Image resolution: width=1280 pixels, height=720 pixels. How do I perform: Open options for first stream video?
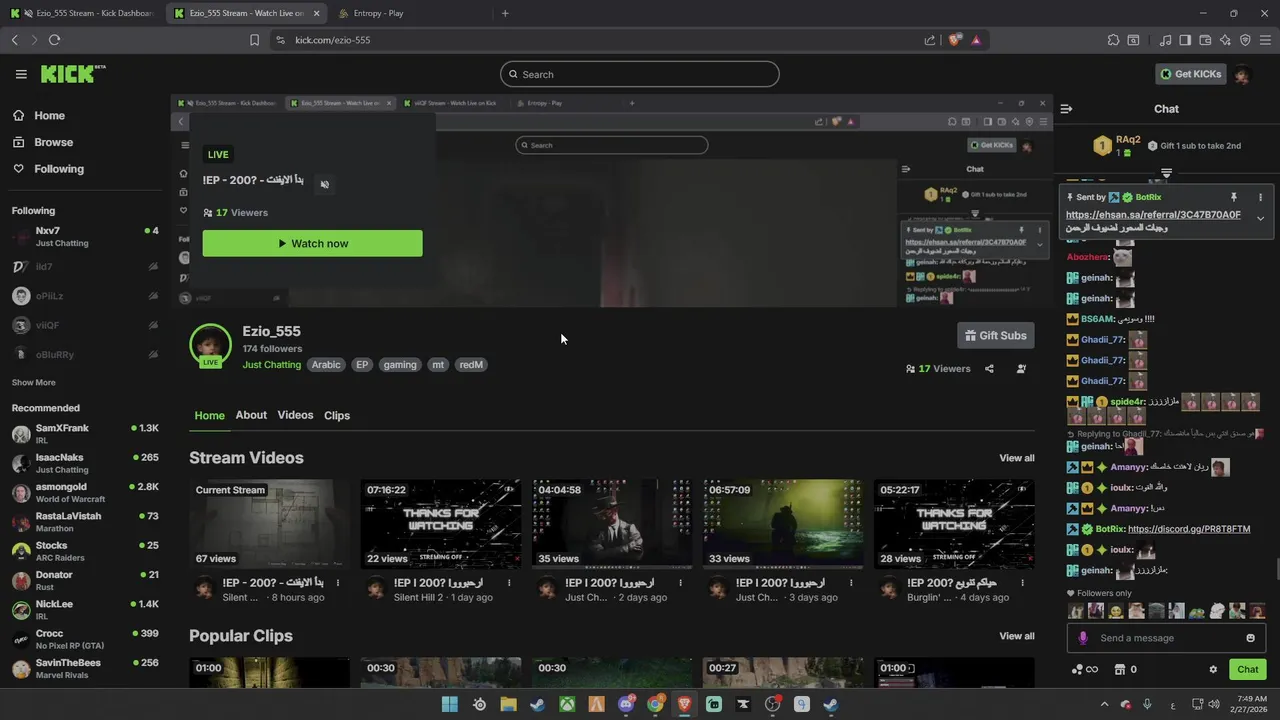pyautogui.click(x=338, y=583)
